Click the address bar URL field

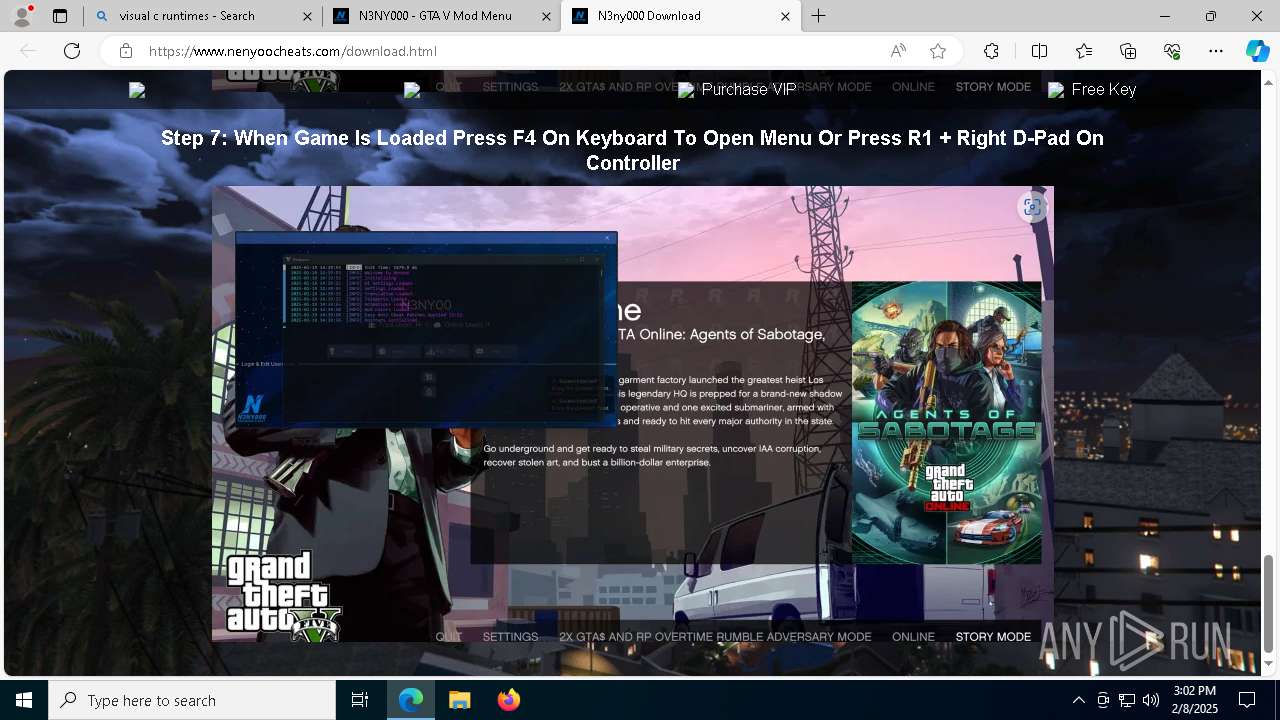coord(510,51)
